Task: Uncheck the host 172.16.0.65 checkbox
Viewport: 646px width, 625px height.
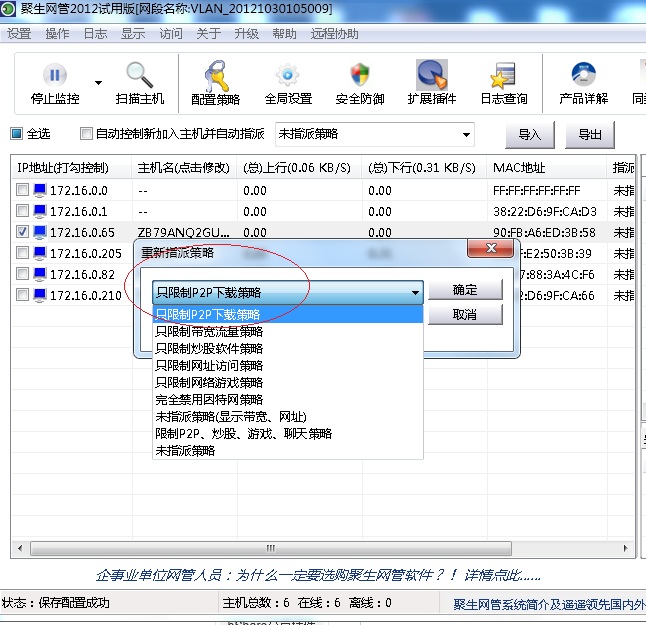Action: pos(22,232)
